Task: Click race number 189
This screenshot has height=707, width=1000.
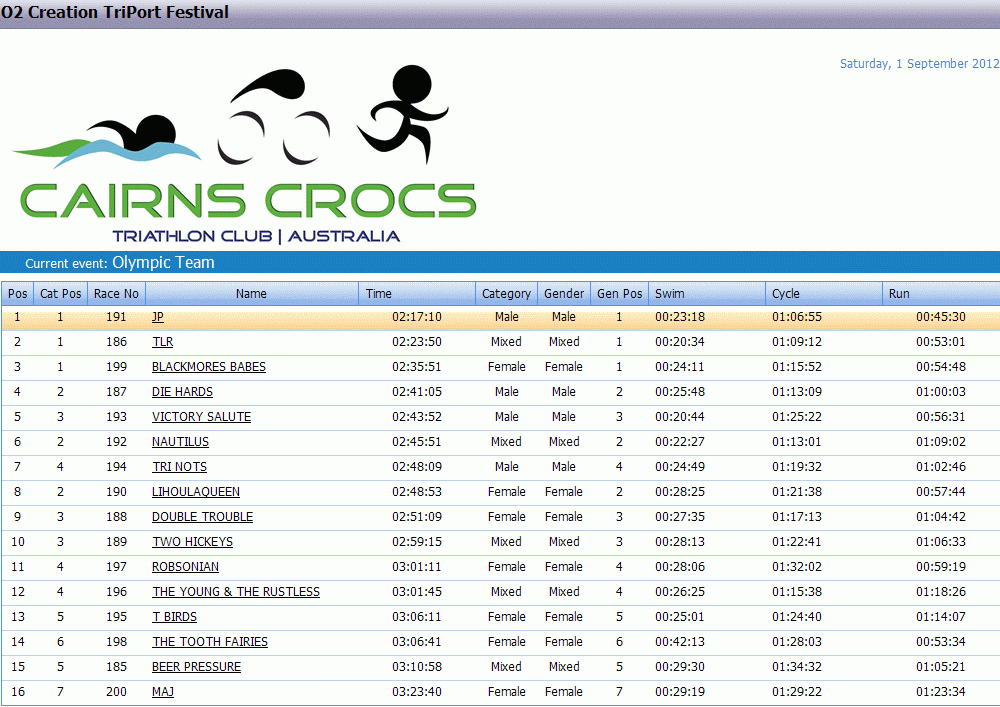Action: (x=116, y=541)
